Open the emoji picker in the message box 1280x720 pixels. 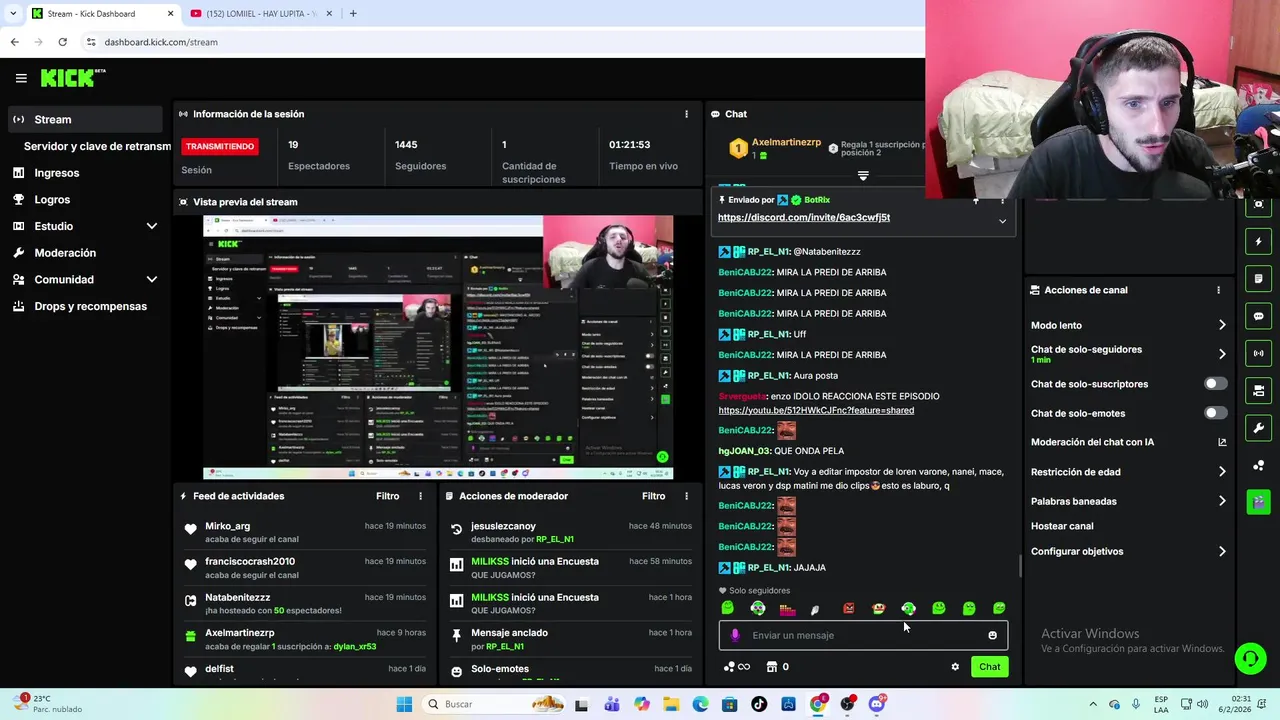tap(992, 635)
